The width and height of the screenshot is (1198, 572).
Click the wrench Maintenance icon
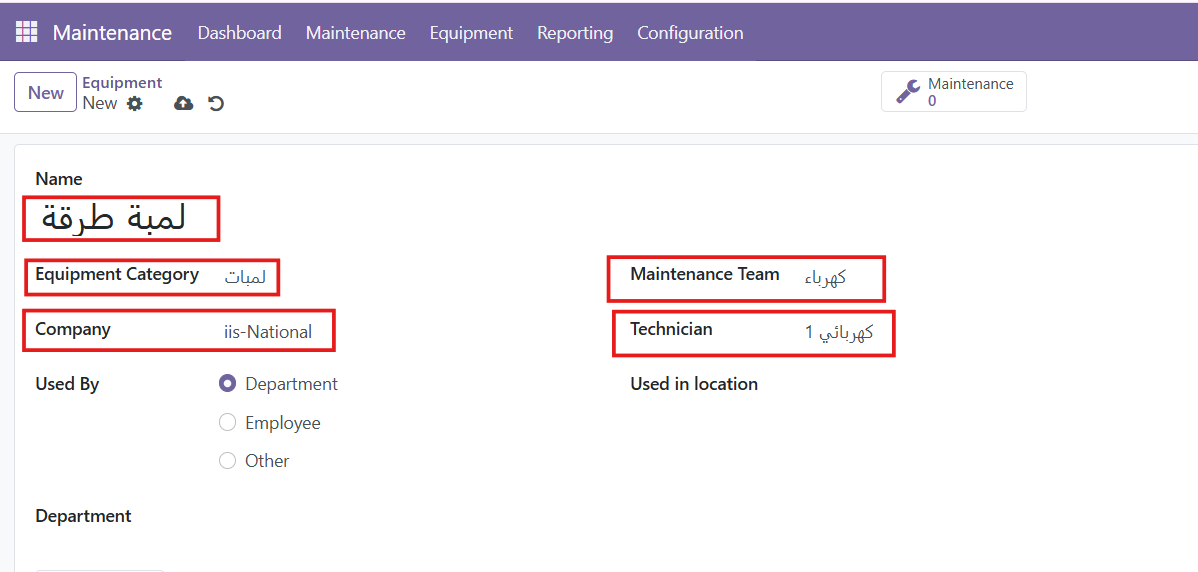[908, 92]
